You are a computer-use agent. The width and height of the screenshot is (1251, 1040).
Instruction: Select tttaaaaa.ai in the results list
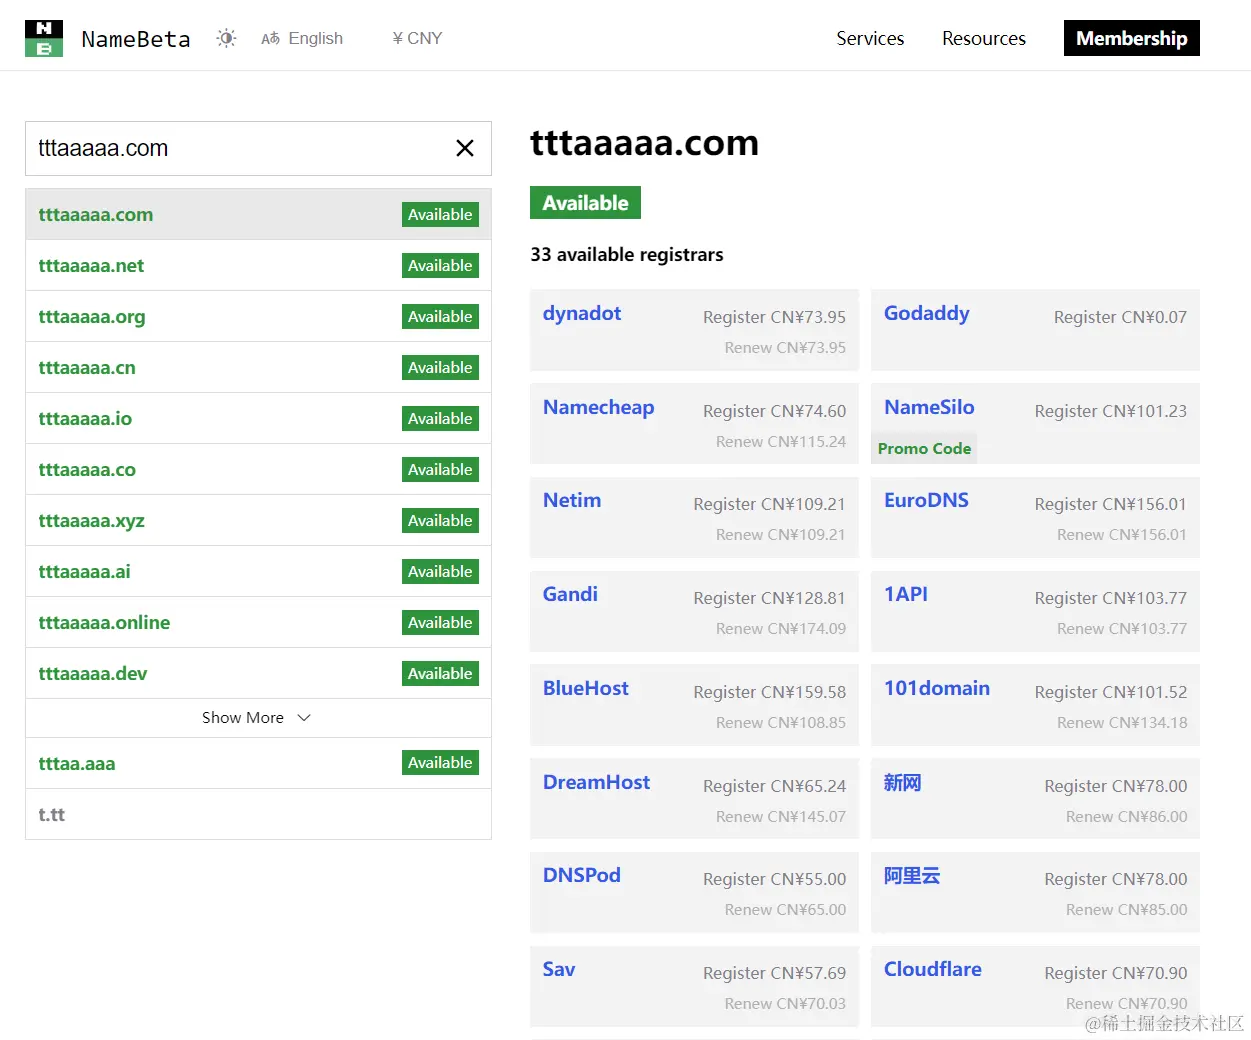(258, 571)
